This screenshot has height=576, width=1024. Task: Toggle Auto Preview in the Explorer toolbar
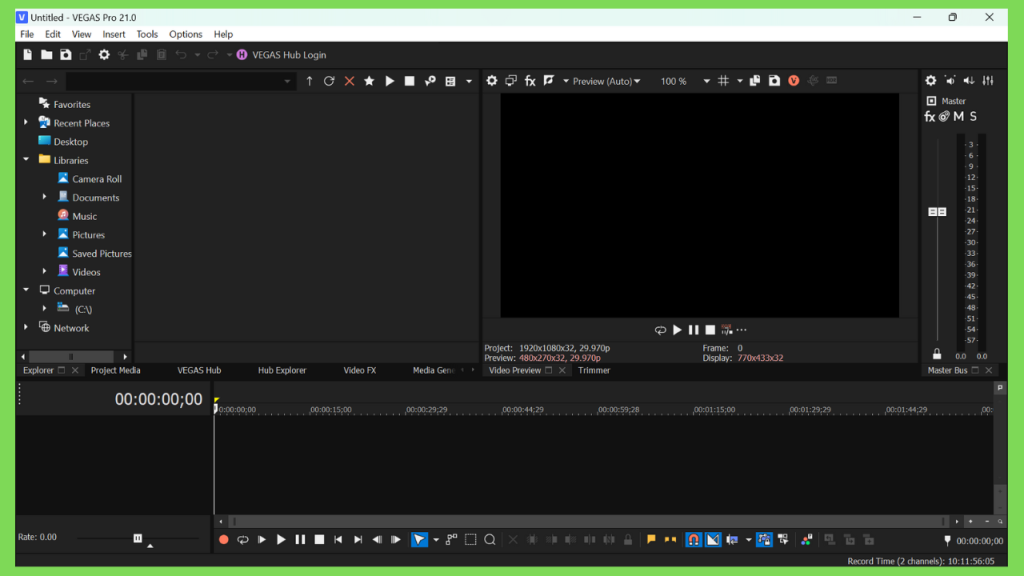(430, 81)
